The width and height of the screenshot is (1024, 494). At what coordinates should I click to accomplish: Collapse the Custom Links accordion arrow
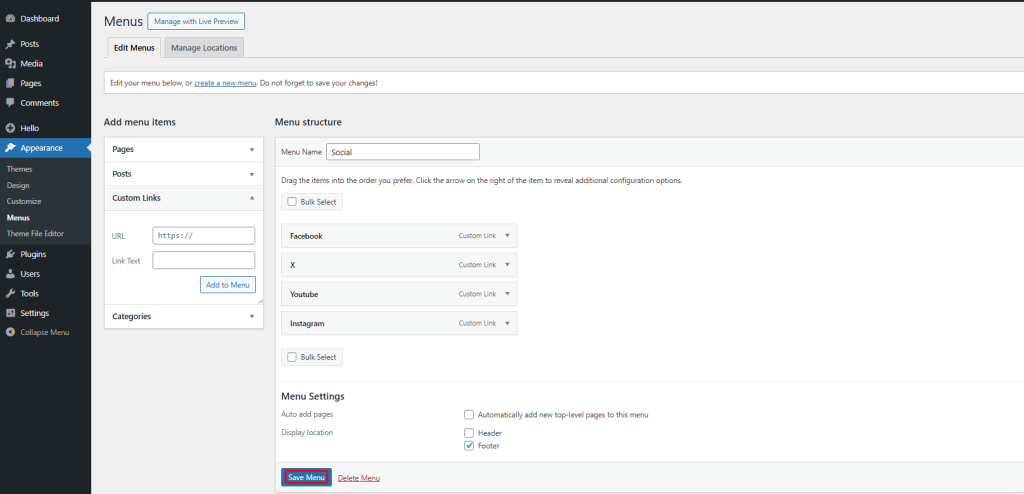click(252, 198)
